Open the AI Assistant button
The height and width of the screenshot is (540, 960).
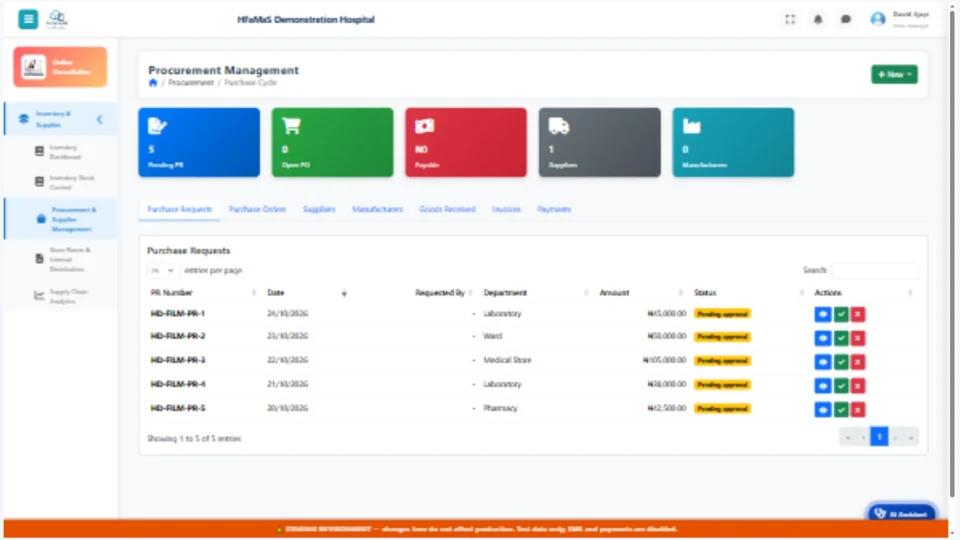coord(901,513)
